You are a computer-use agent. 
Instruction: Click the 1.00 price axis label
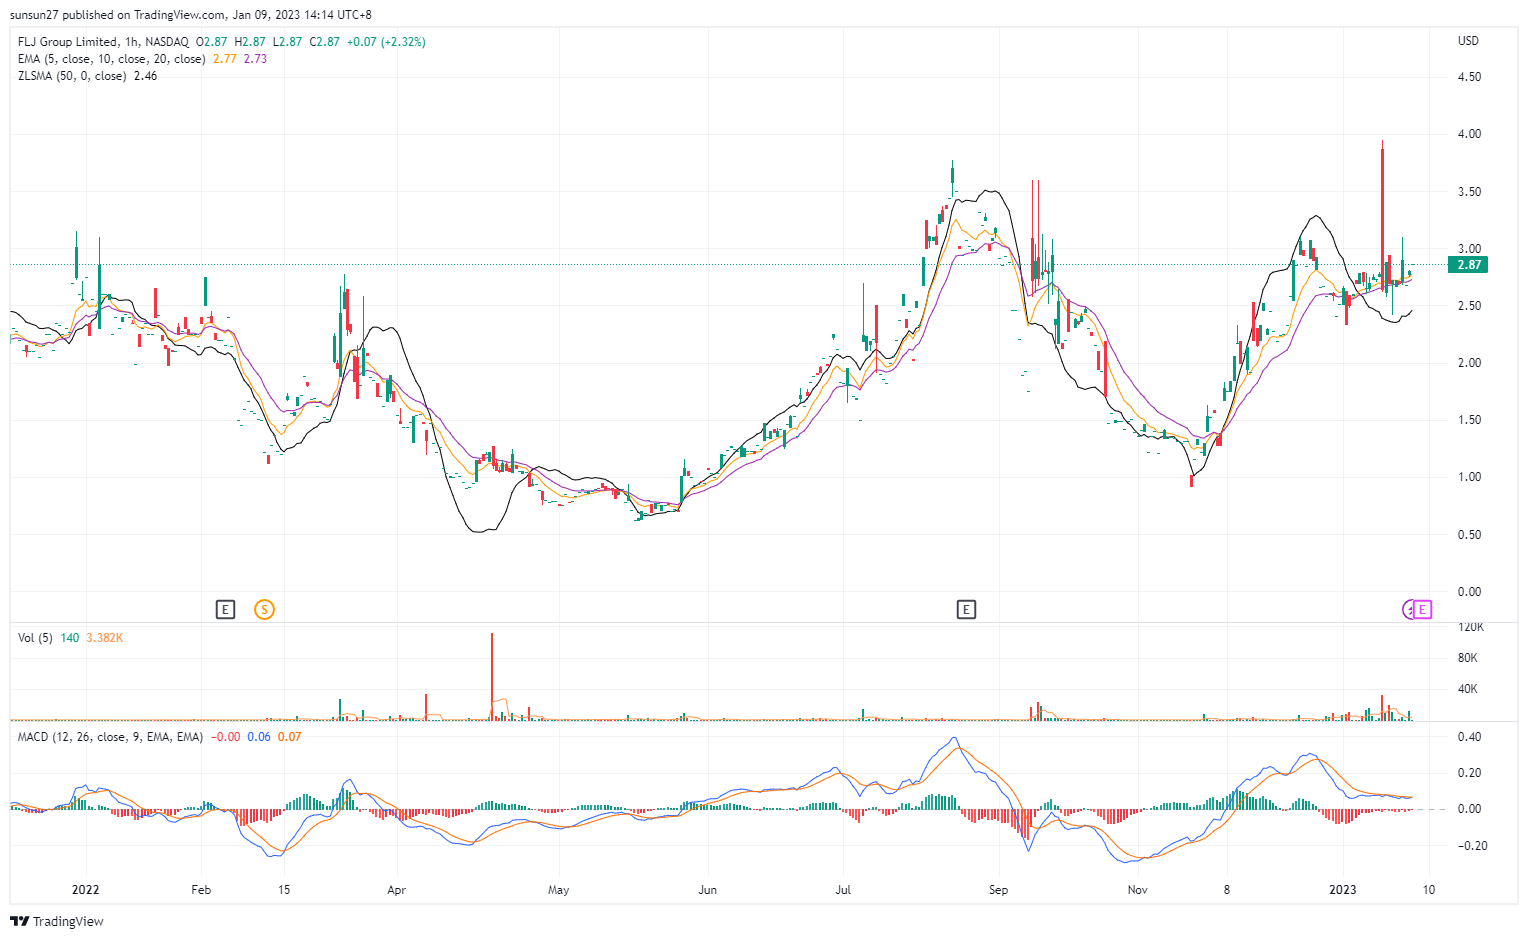click(x=1469, y=477)
